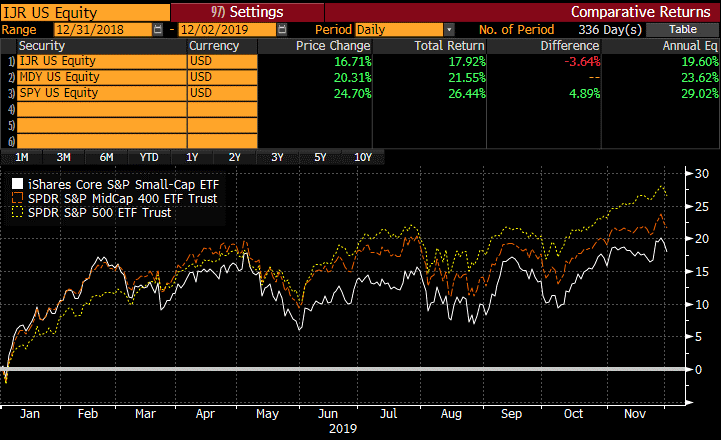This screenshot has width=721, height=440.
Task: Click the 23.62% annual equivalent value
Action: [700, 78]
